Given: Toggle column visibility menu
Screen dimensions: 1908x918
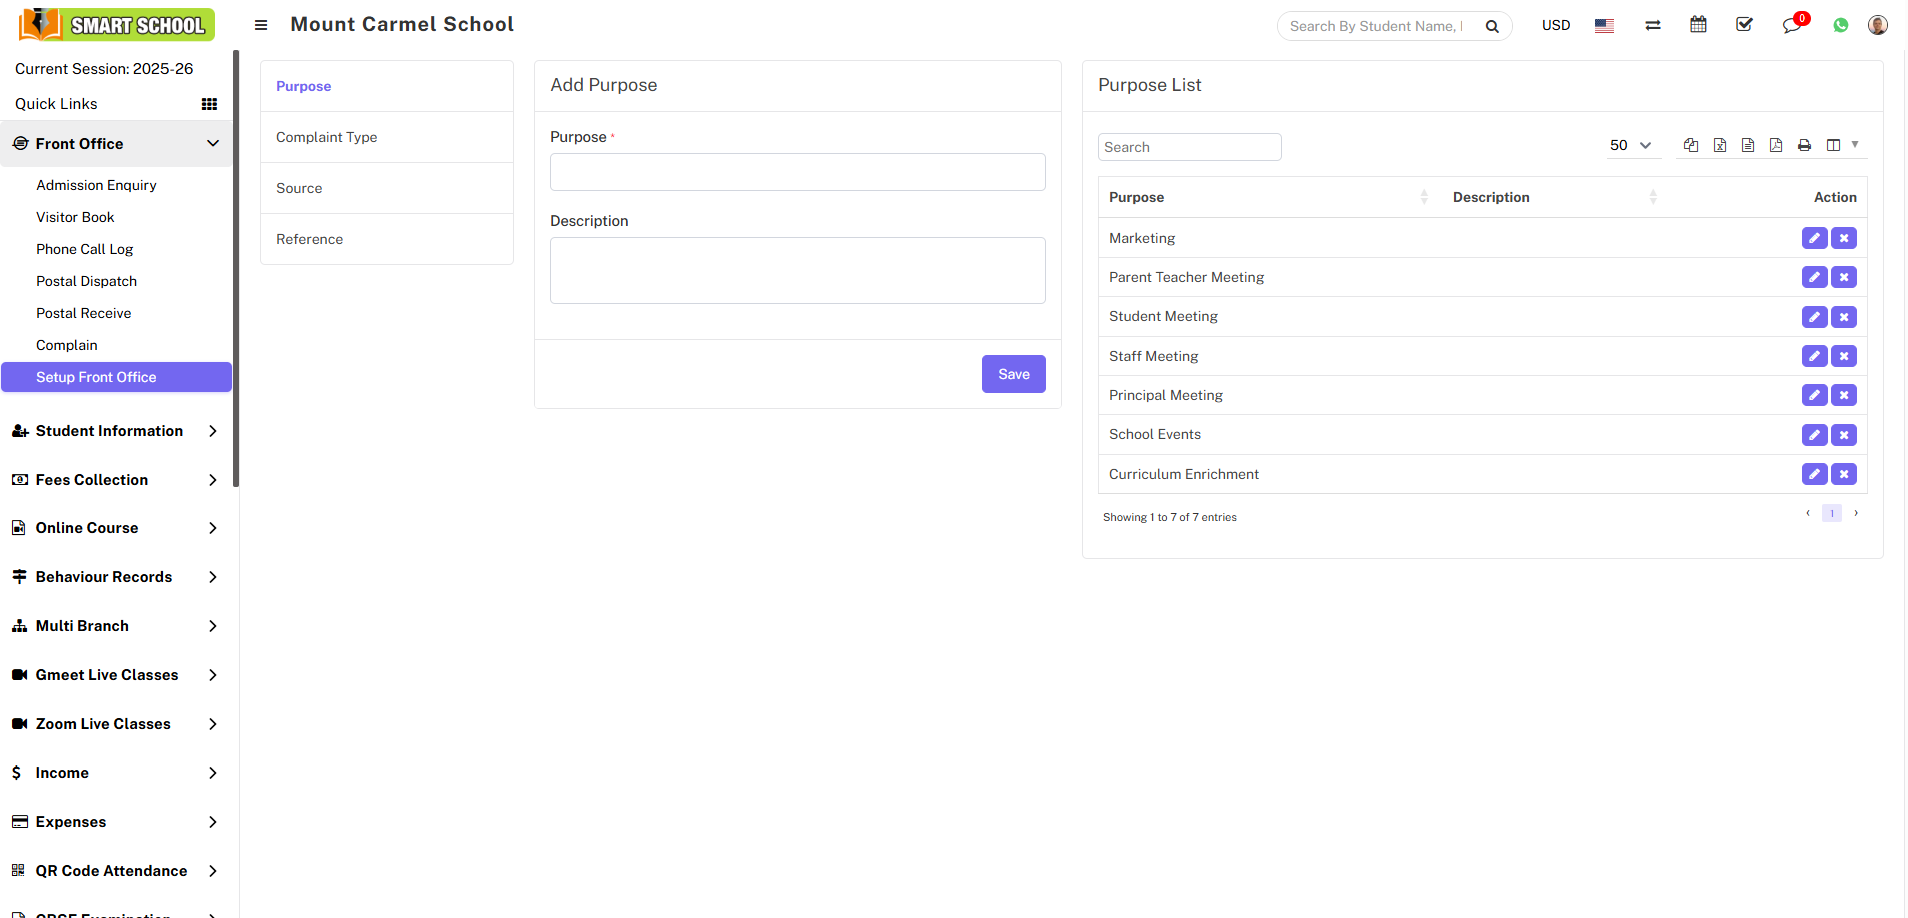Looking at the screenshot, I should coord(1840,145).
